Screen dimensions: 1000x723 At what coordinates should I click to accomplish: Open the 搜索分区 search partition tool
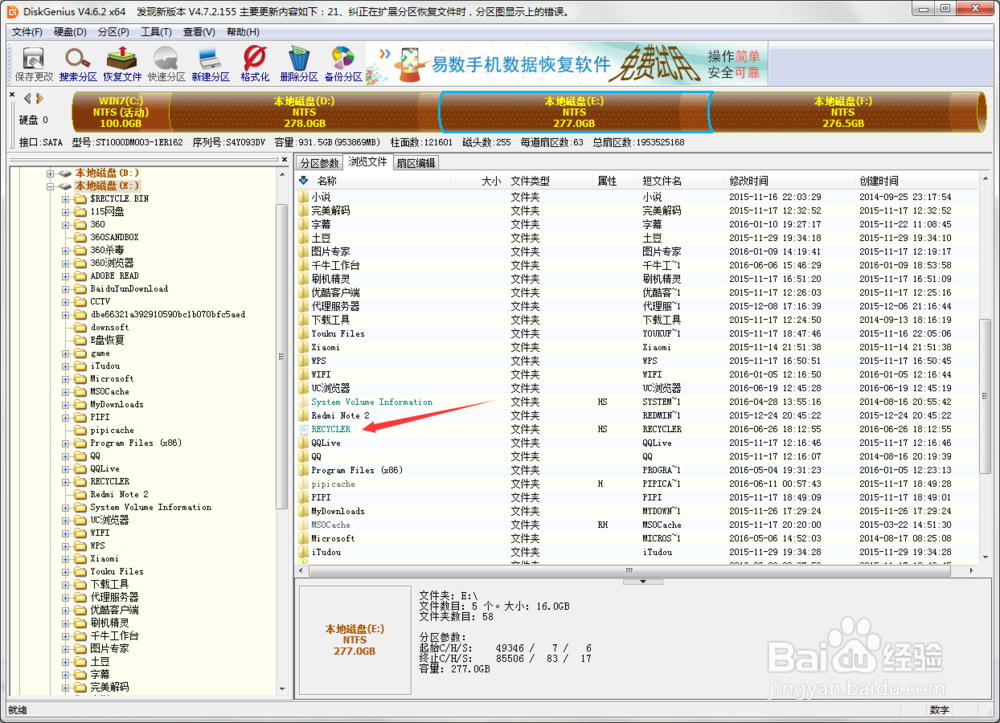[x=78, y=64]
